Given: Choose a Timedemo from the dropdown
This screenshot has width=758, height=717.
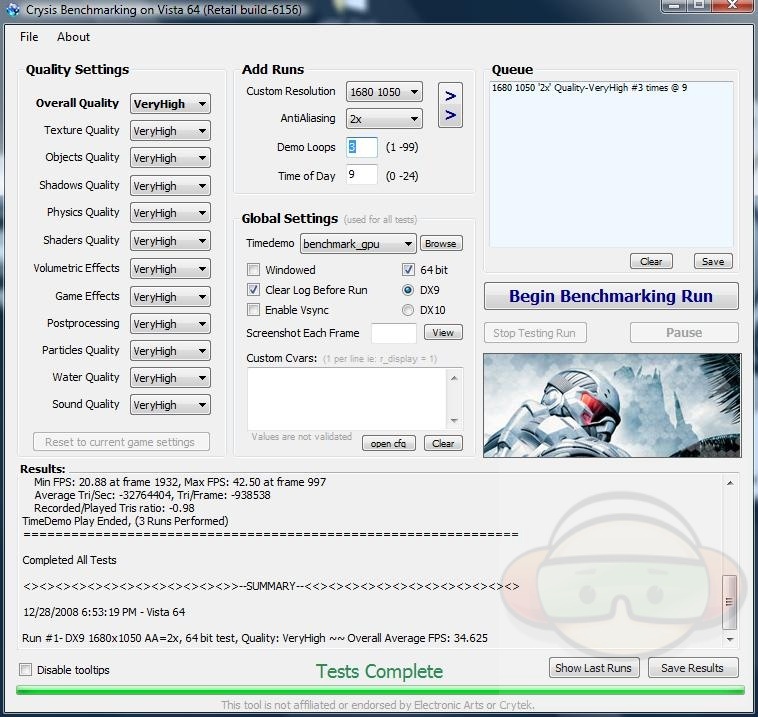Looking at the screenshot, I should 358,244.
